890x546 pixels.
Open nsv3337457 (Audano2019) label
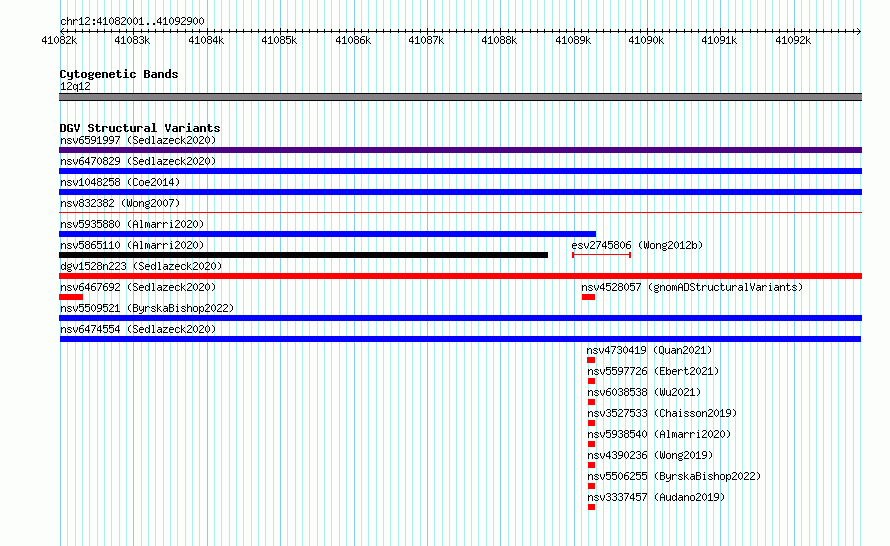(x=656, y=497)
